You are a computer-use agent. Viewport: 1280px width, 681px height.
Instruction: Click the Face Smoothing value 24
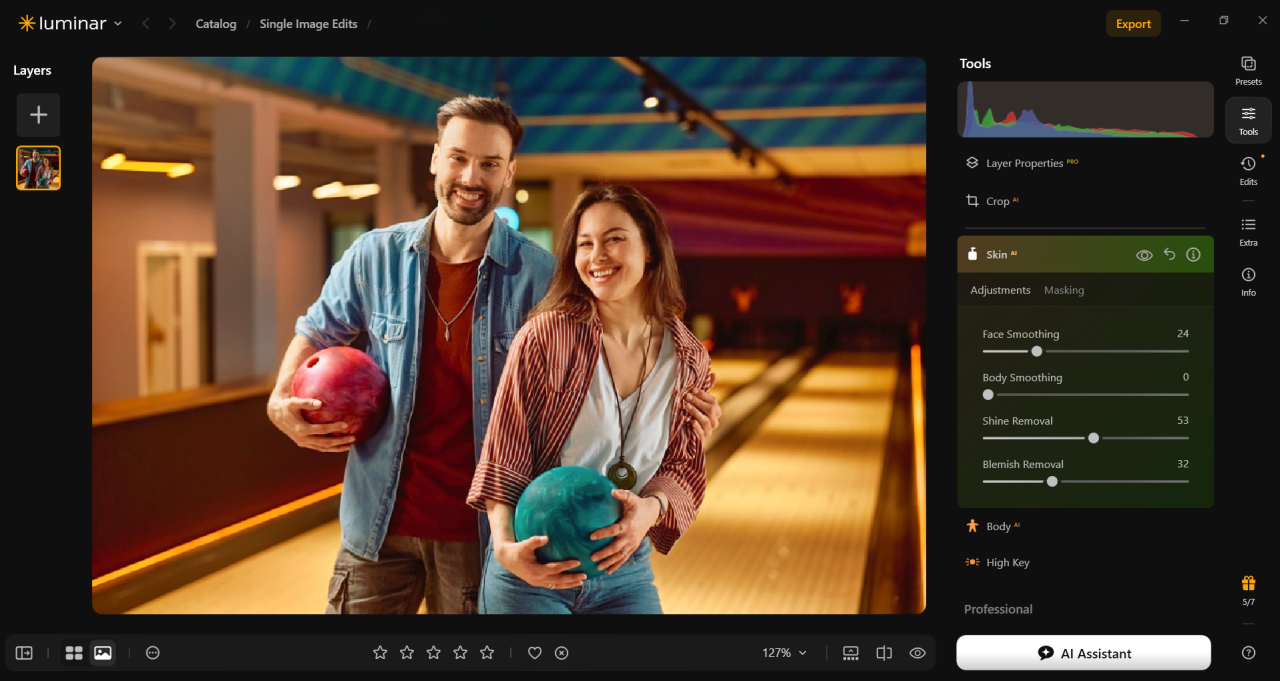click(x=1183, y=334)
